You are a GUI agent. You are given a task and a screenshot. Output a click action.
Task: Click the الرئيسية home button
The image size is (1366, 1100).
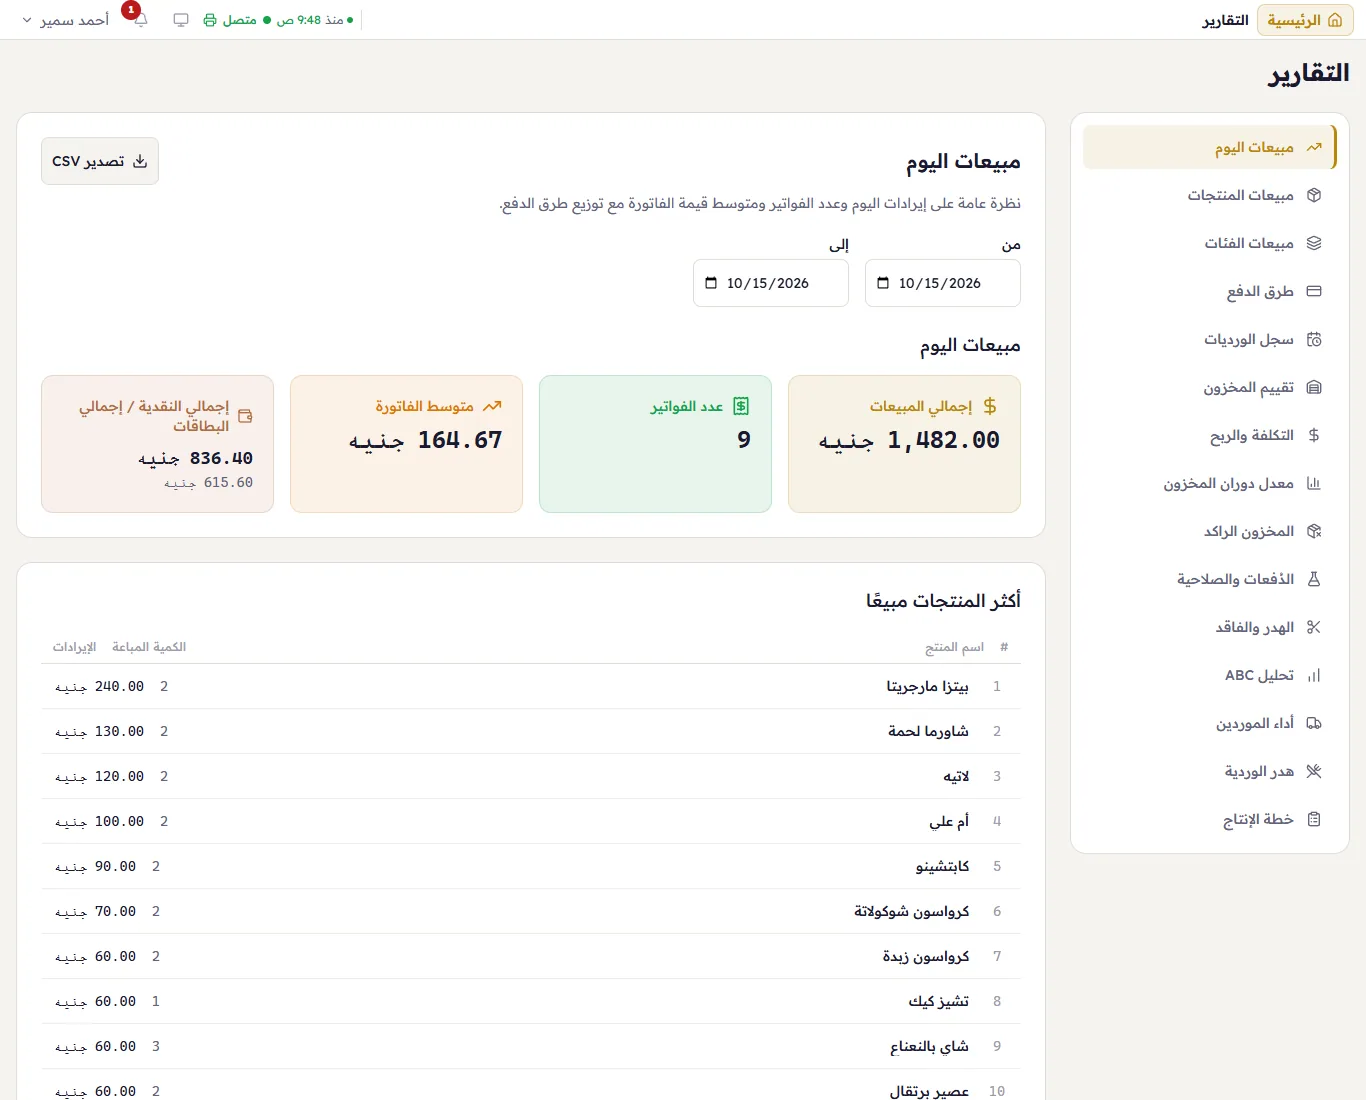pyautogui.click(x=1305, y=20)
